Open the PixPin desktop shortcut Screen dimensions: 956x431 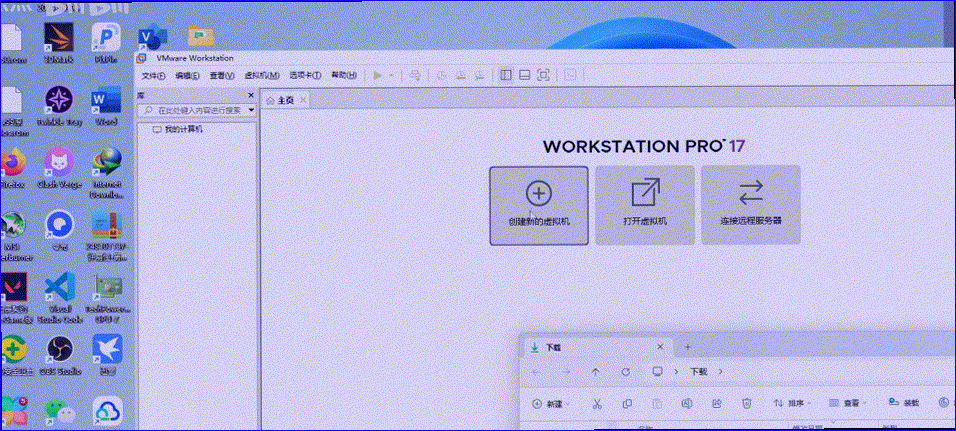[x=106, y=43]
